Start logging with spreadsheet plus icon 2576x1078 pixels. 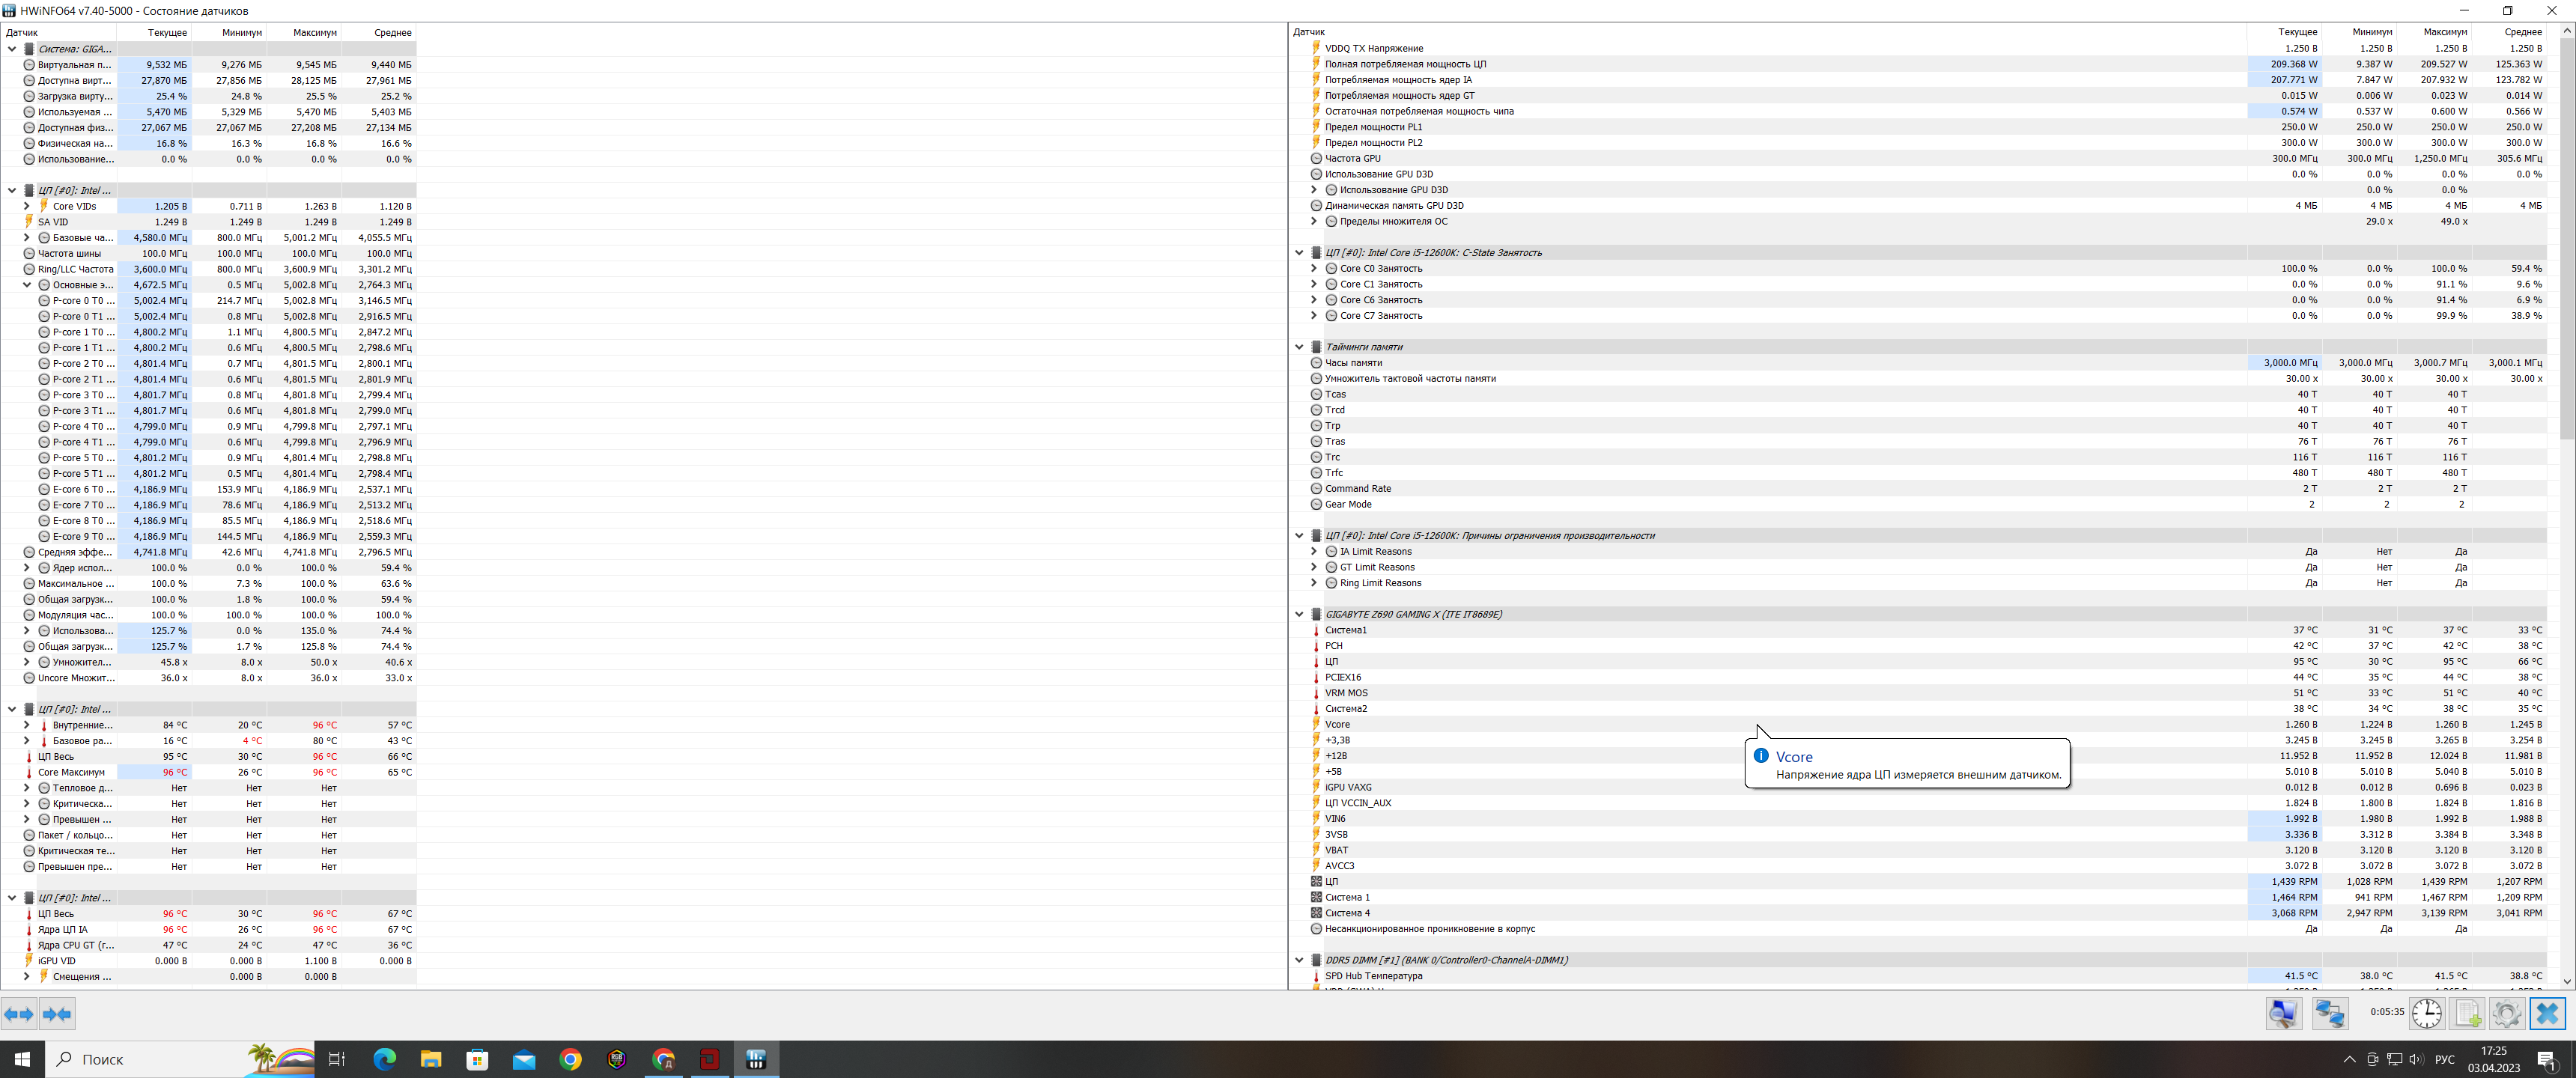coord(2467,1013)
